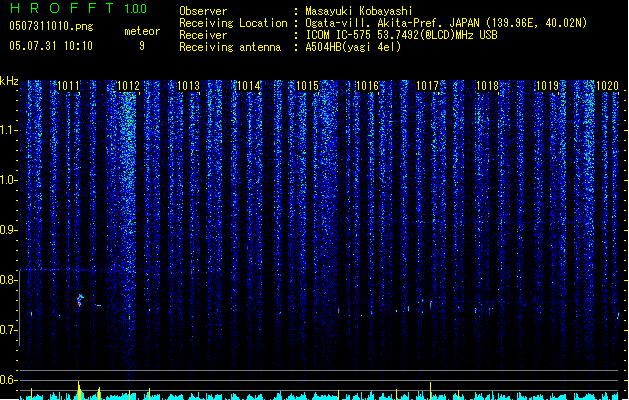Click the 0.7 kHz frequency axis label
The width and height of the screenshot is (629, 400).
coord(8,330)
